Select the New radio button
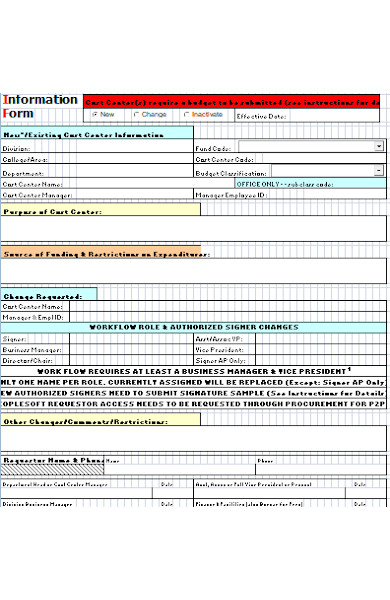 coord(95,114)
